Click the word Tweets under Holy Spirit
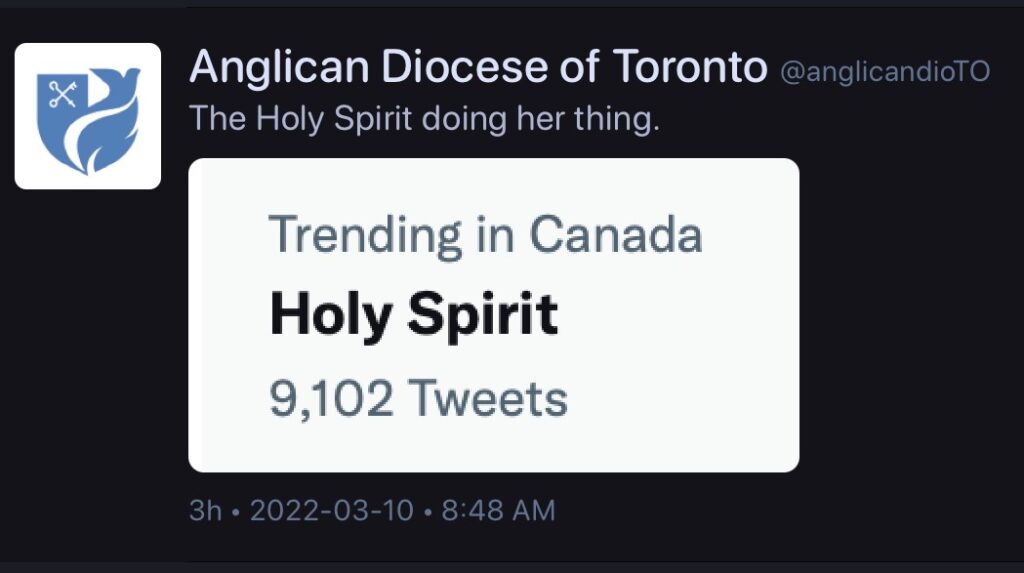This screenshot has height=573, width=1024. [488, 399]
